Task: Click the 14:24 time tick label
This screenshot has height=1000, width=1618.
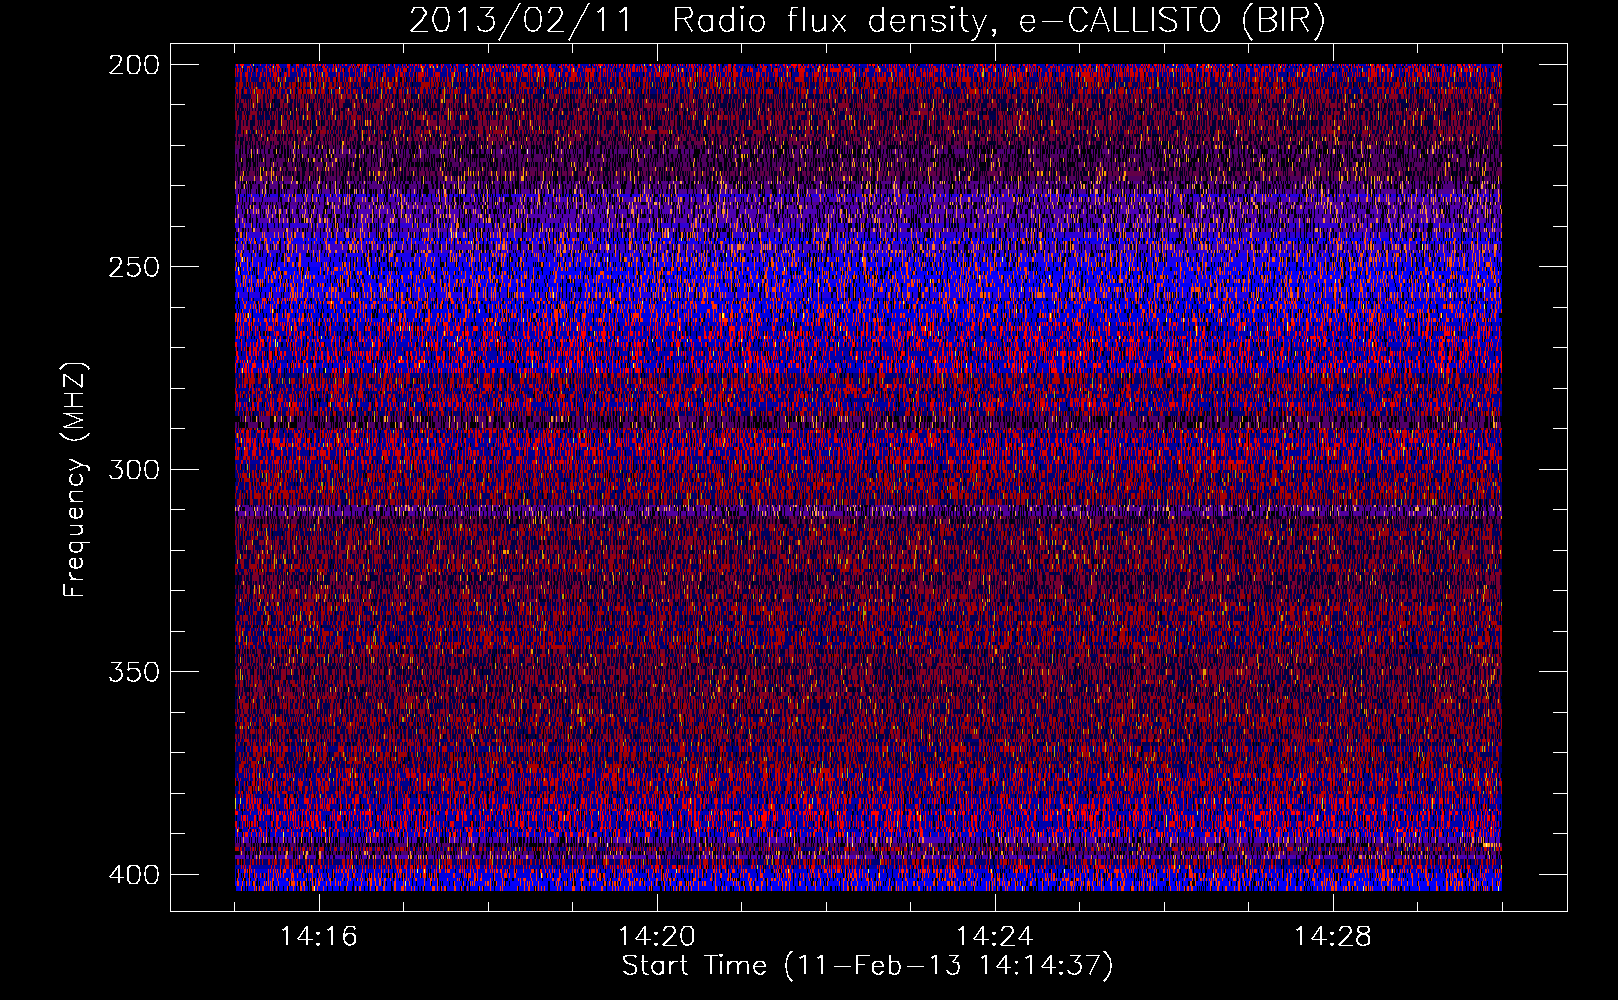Action: [x=994, y=937]
